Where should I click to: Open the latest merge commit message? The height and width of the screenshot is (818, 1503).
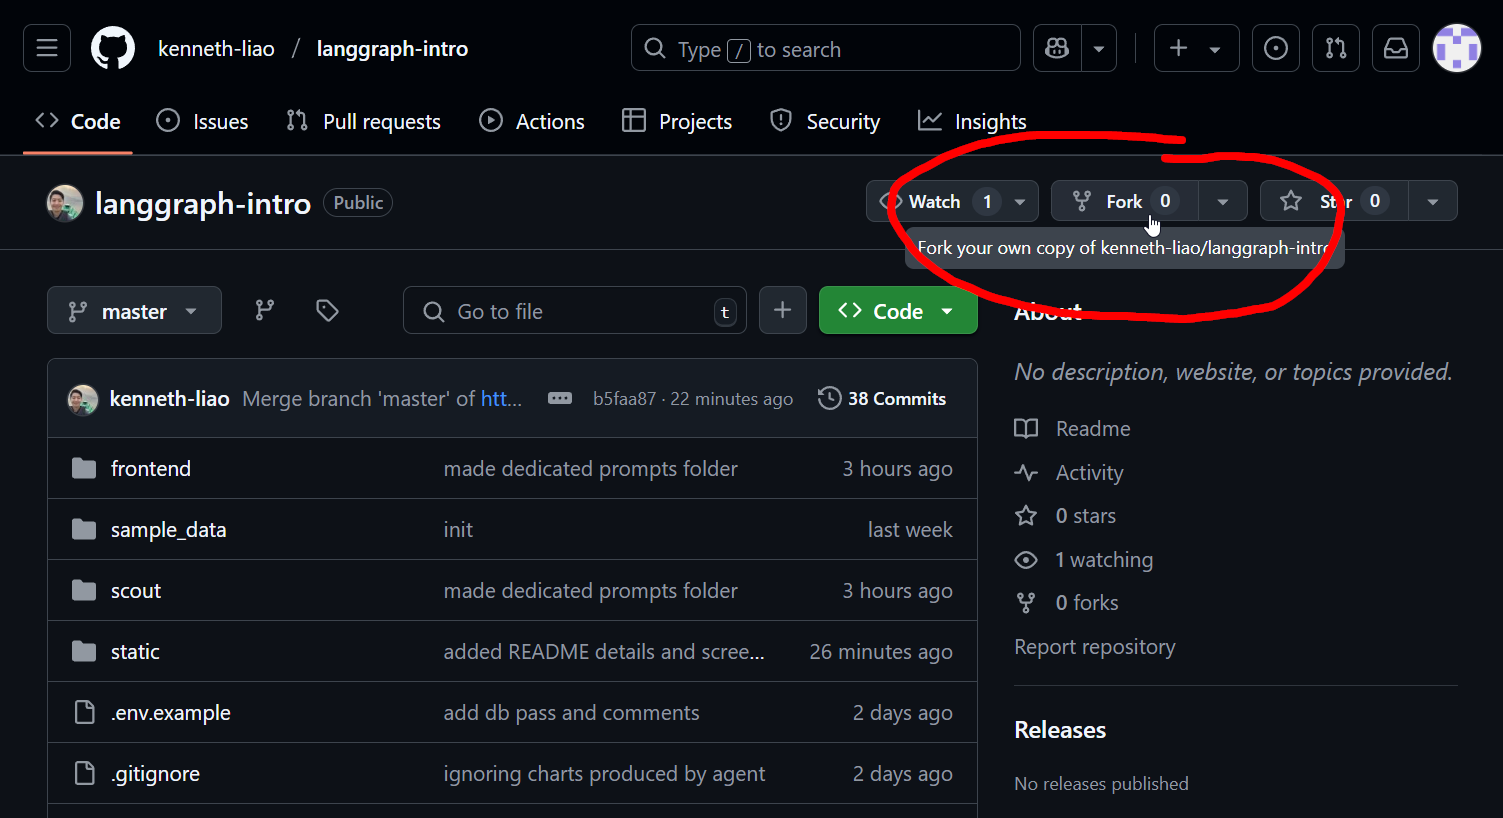[x=382, y=398]
